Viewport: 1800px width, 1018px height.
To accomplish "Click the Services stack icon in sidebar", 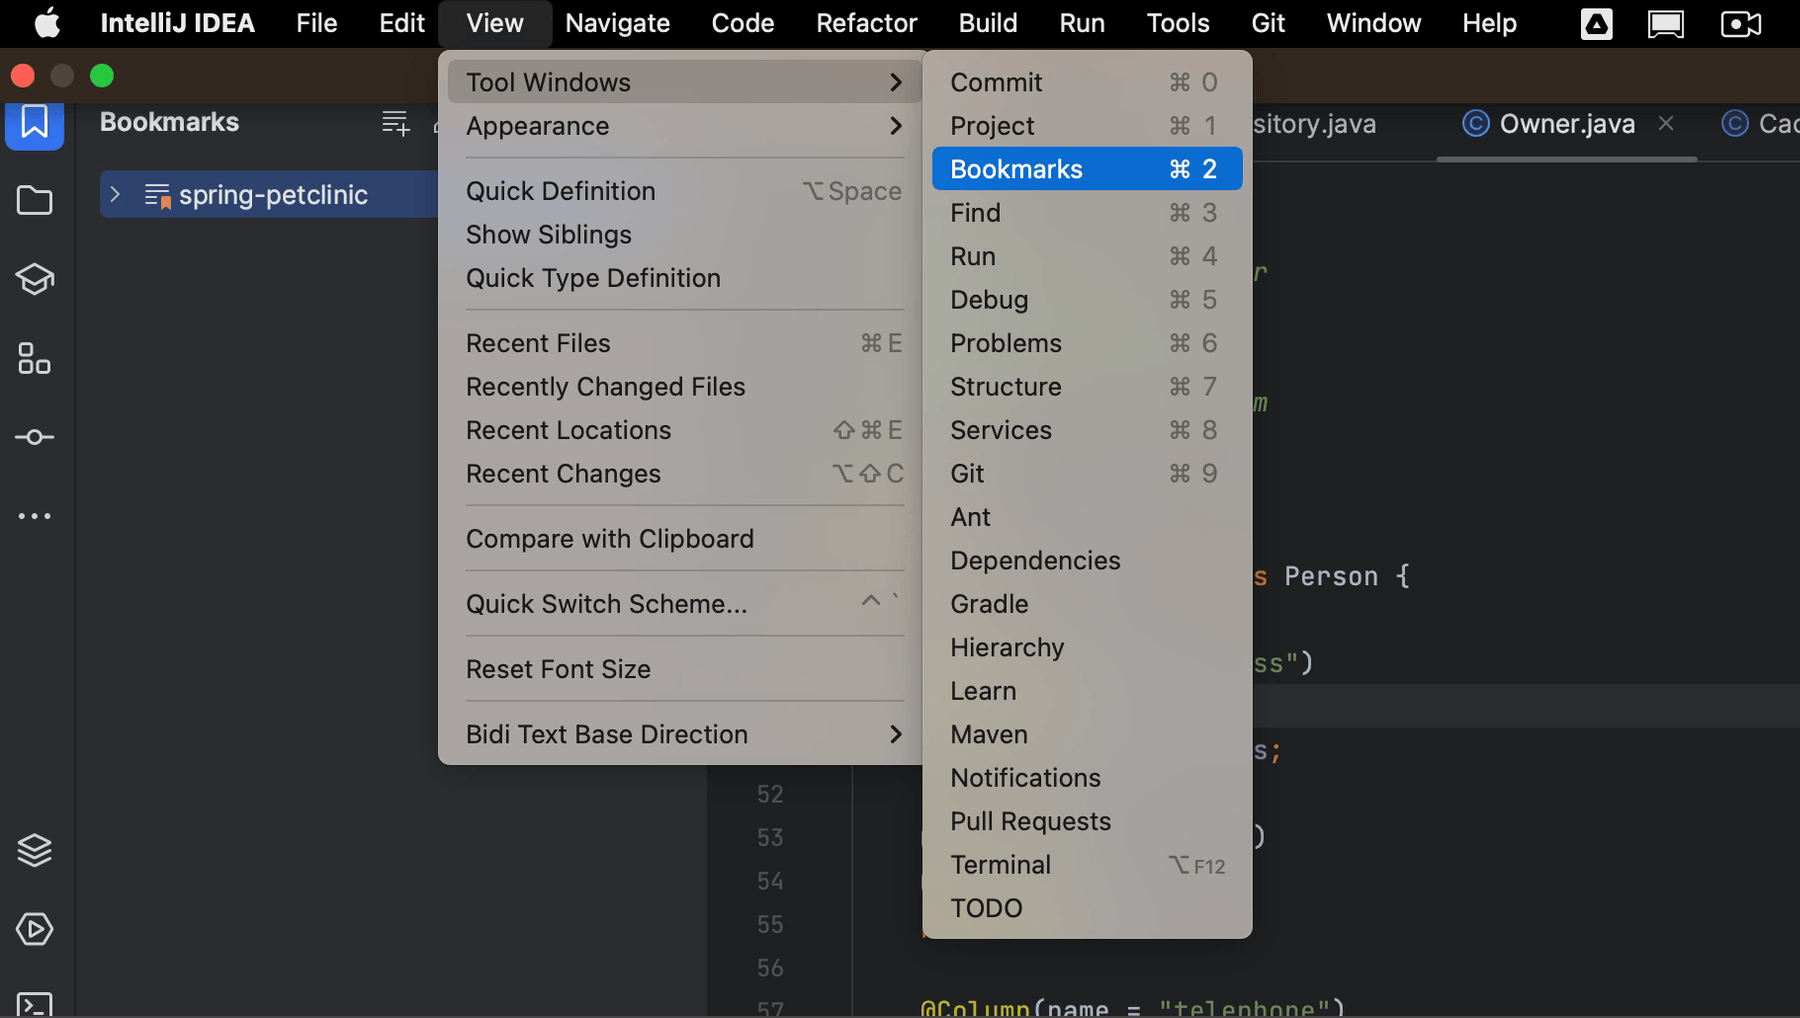I will [x=35, y=850].
